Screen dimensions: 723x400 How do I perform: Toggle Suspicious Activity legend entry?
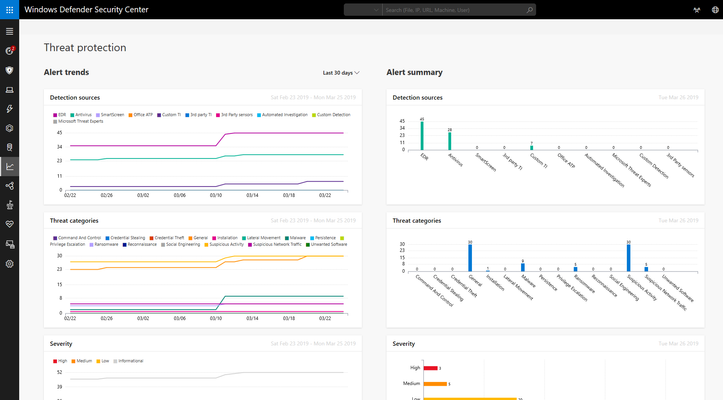(x=224, y=245)
